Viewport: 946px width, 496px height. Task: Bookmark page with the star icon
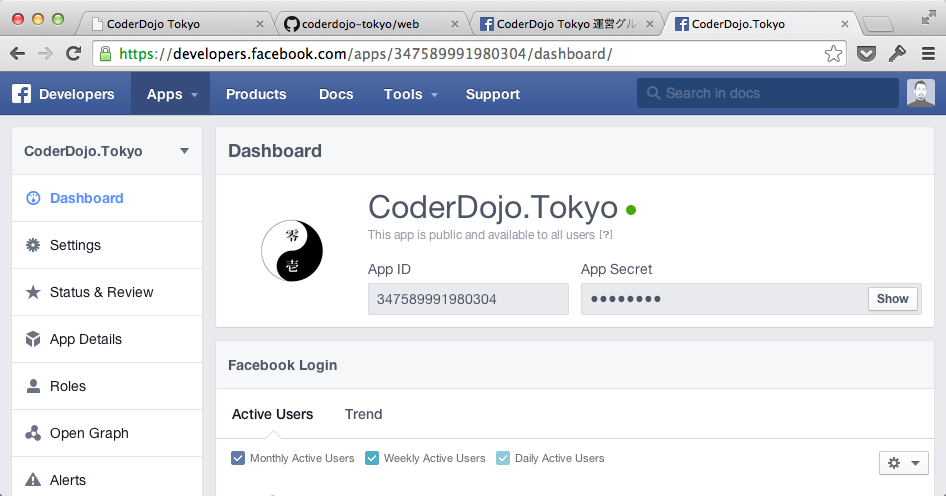pyautogui.click(x=833, y=54)
